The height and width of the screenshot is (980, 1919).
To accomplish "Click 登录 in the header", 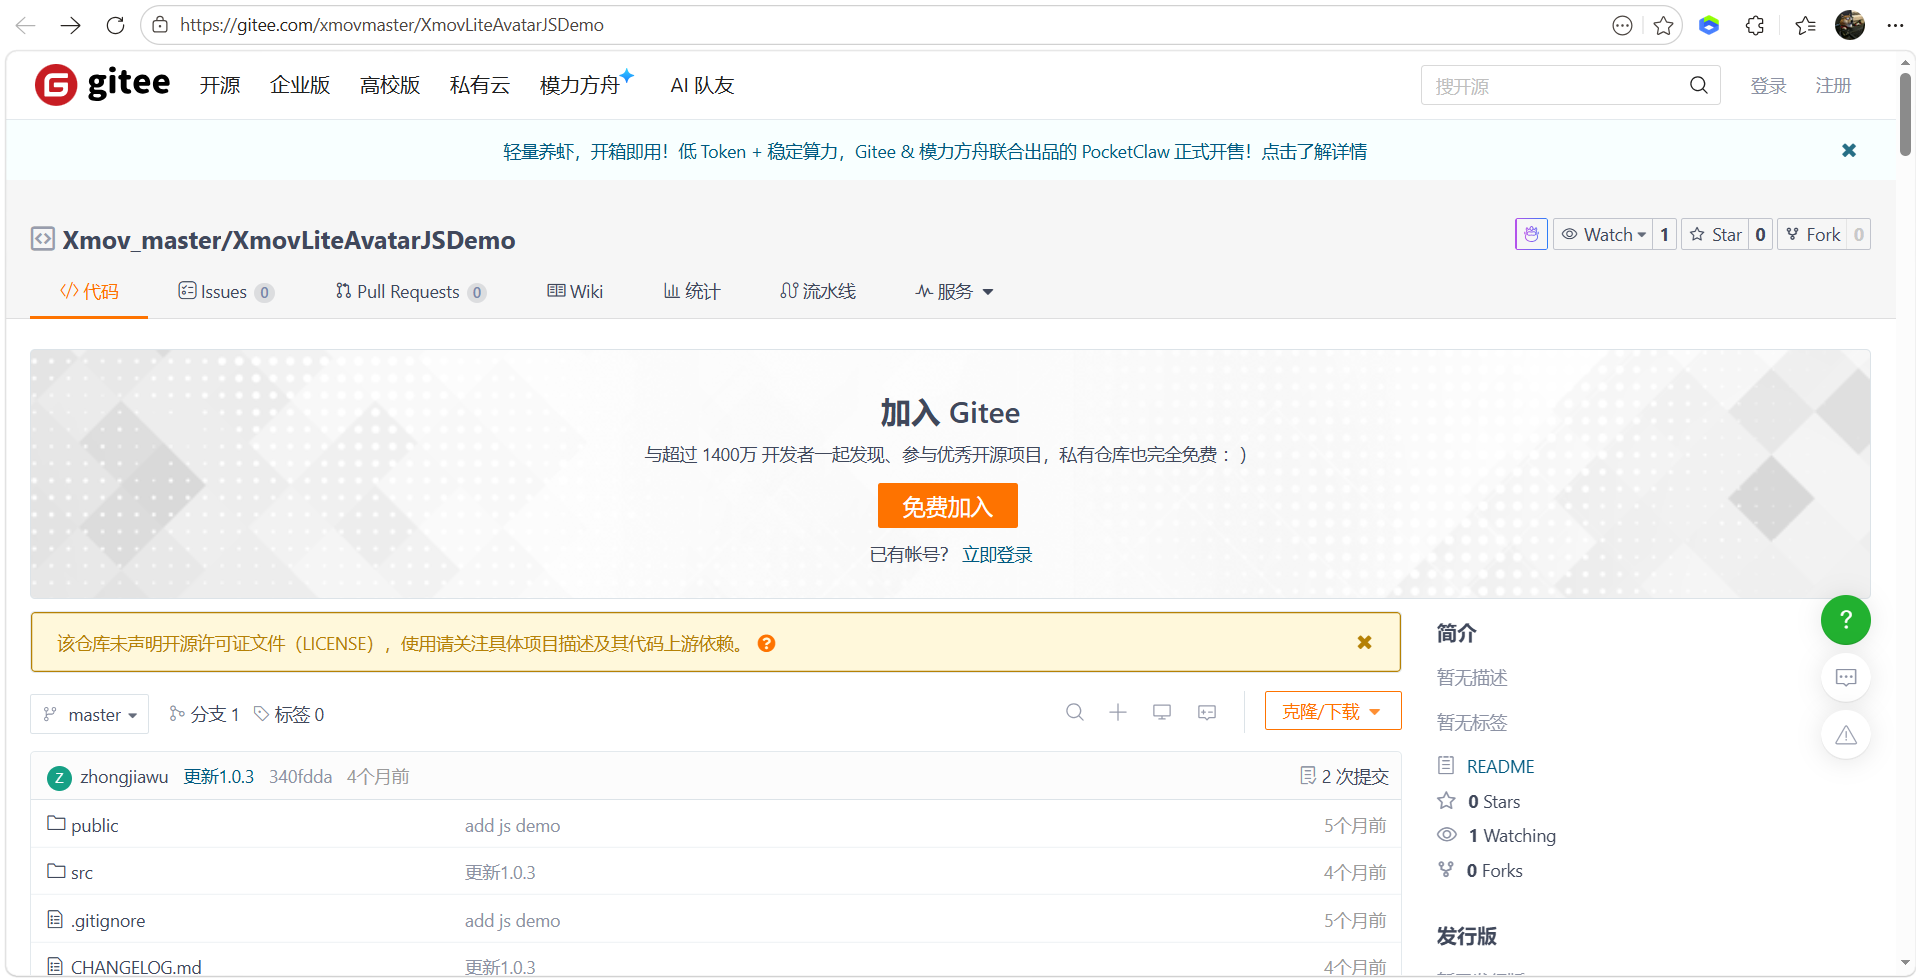I will (1768, 85).
